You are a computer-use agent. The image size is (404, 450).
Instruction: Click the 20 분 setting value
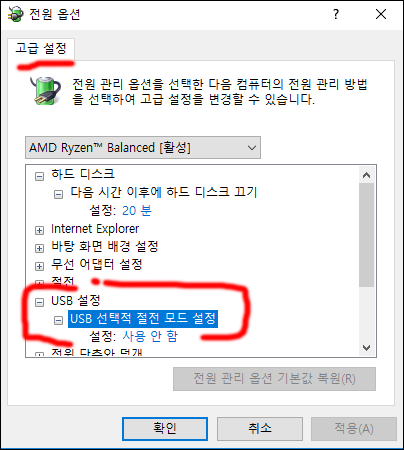[137, 211]
